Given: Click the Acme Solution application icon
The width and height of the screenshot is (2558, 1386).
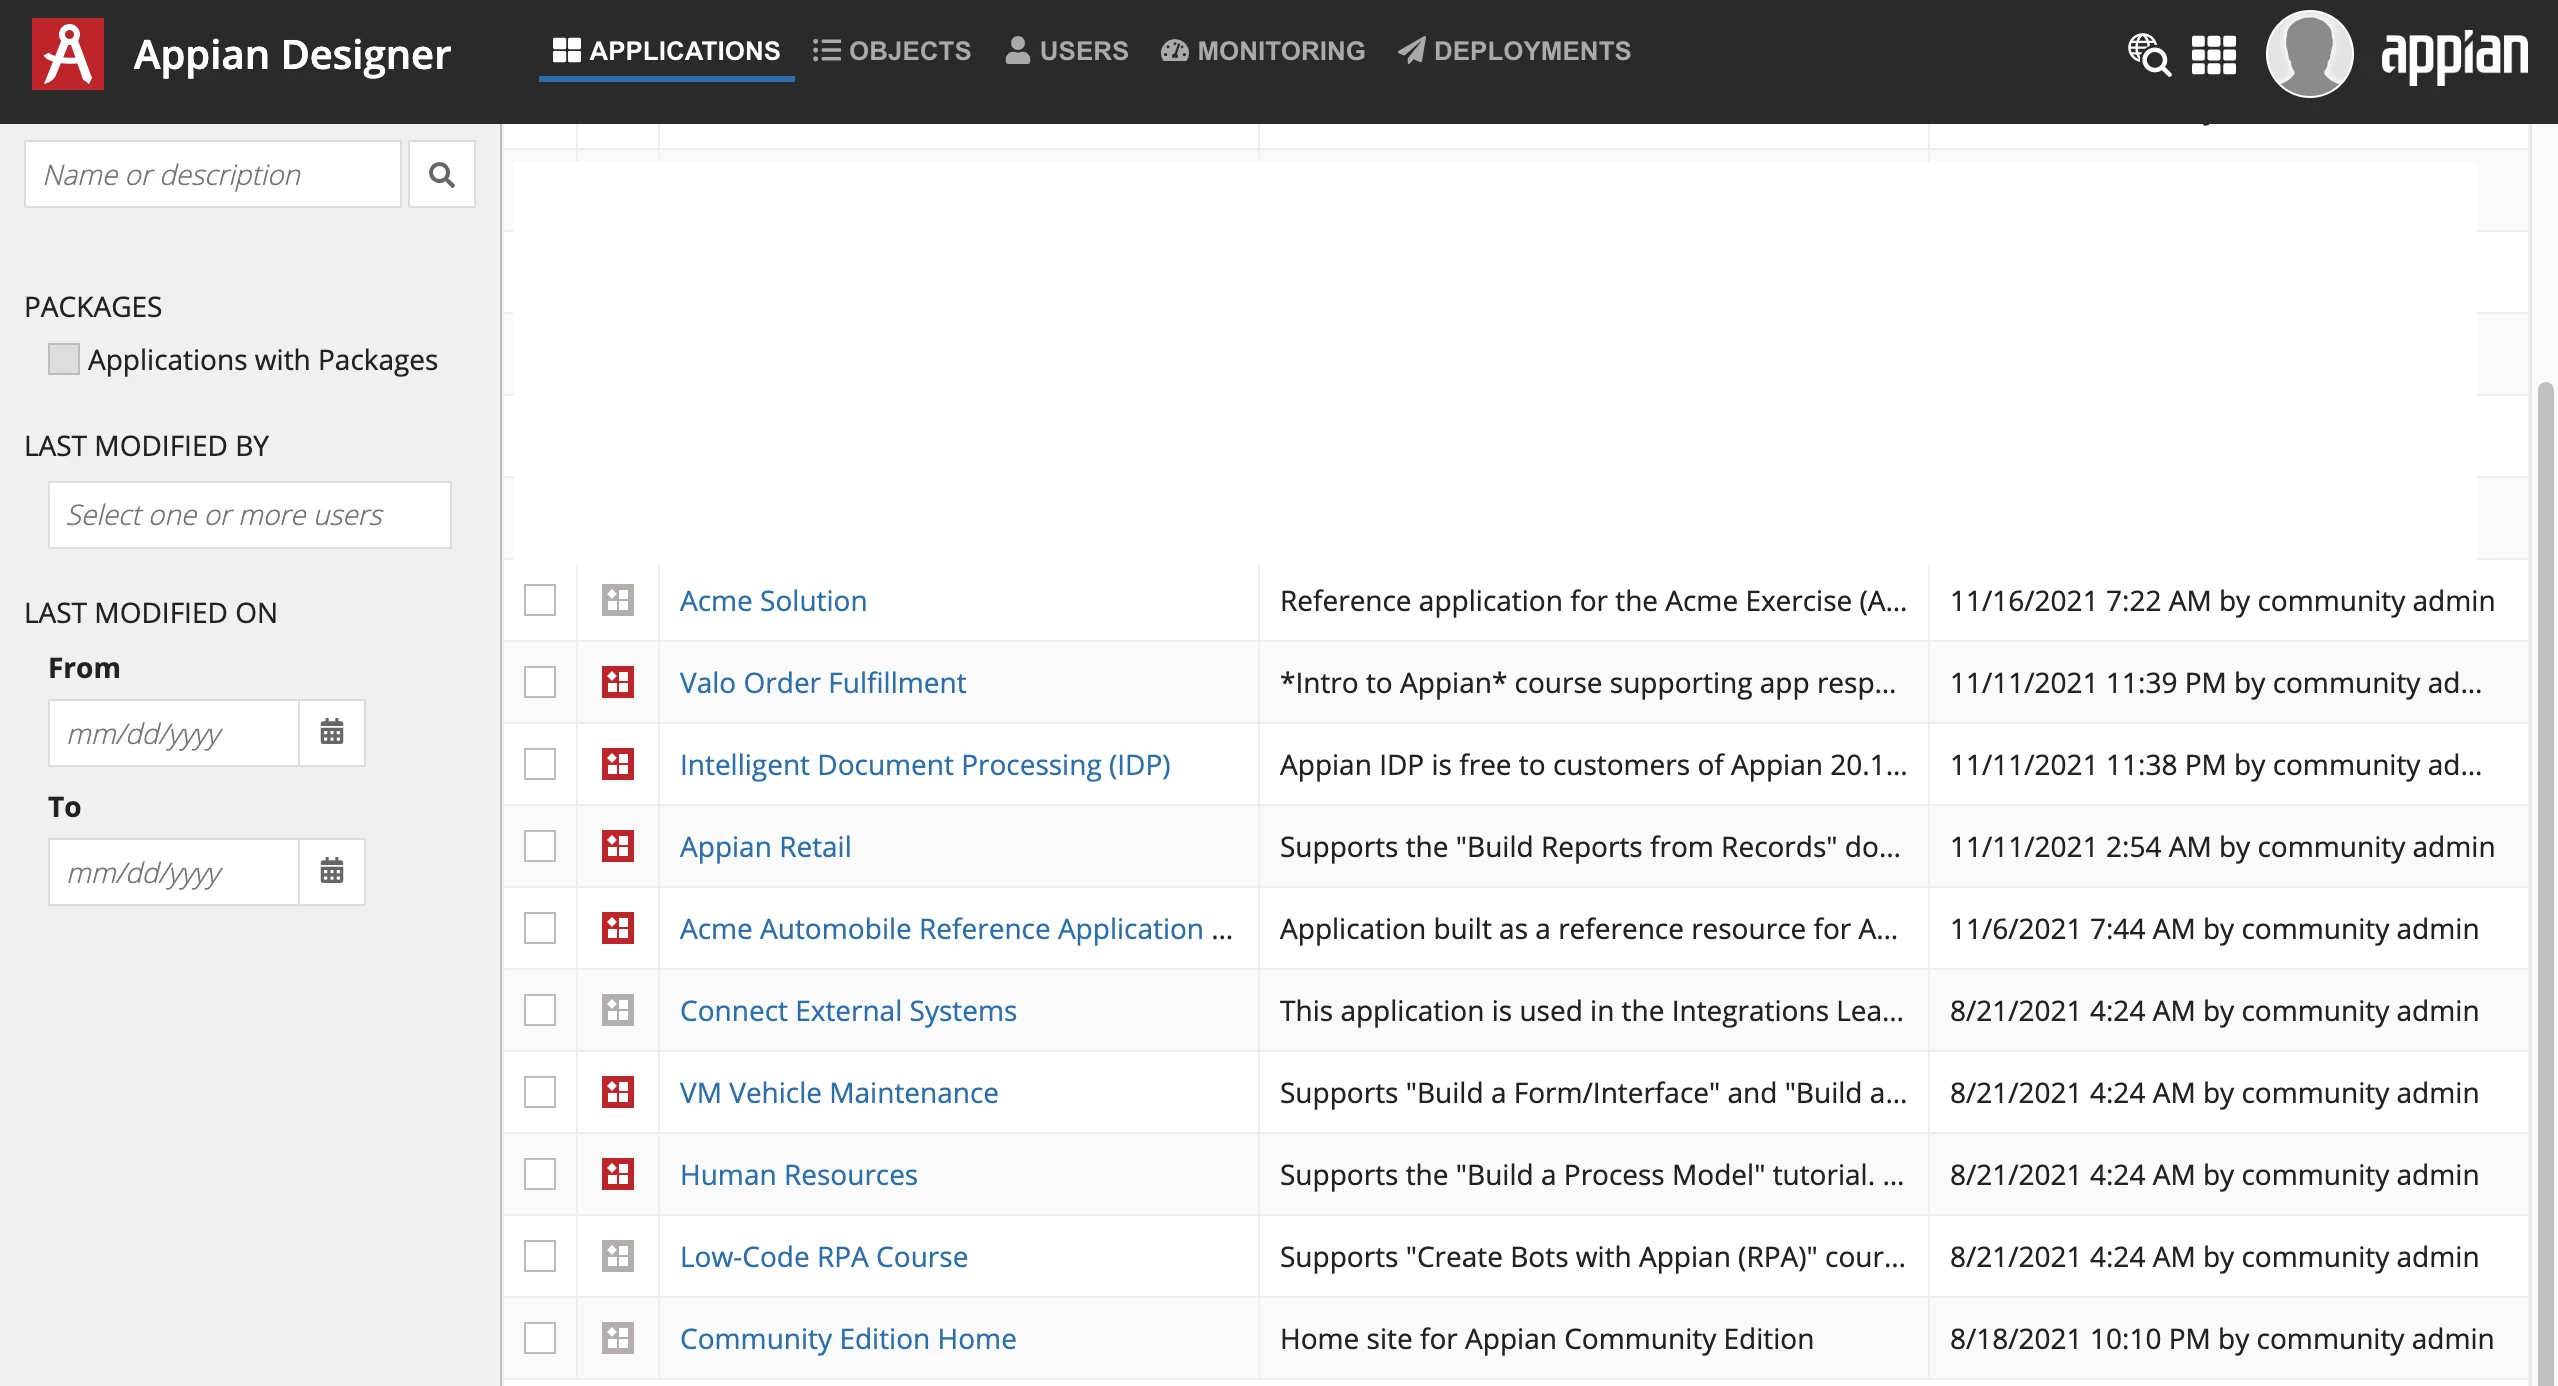Looking at the screenshot, I should pos(618,600).
